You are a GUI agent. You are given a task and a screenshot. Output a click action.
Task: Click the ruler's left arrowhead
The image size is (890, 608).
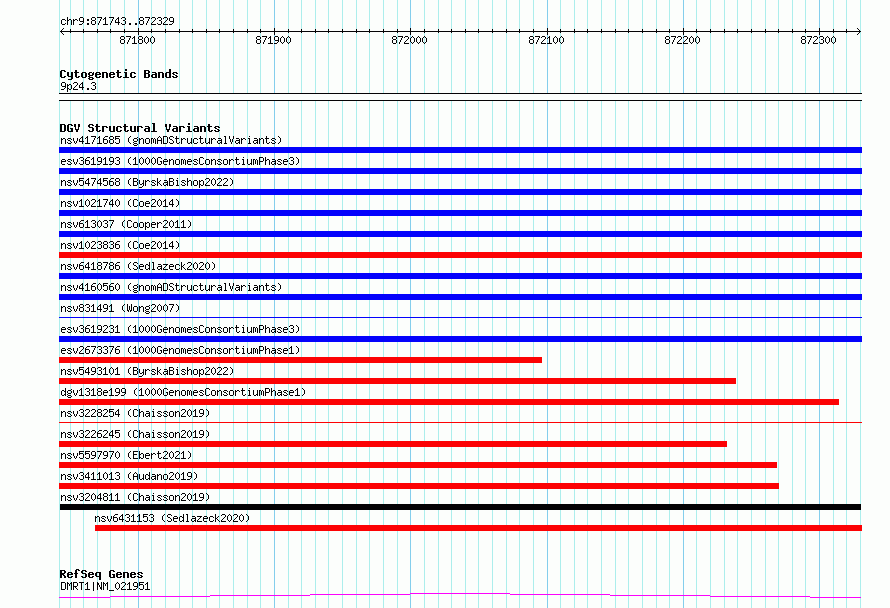tap(62, 31)
